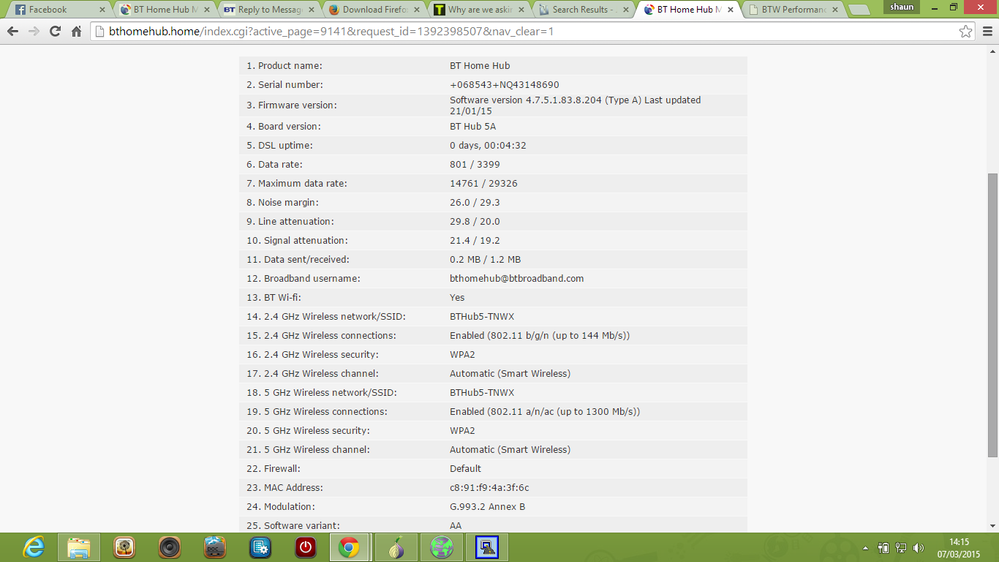Switch to the Search Results tab
This screenshot has width=999, height=562.
[584, 10]
